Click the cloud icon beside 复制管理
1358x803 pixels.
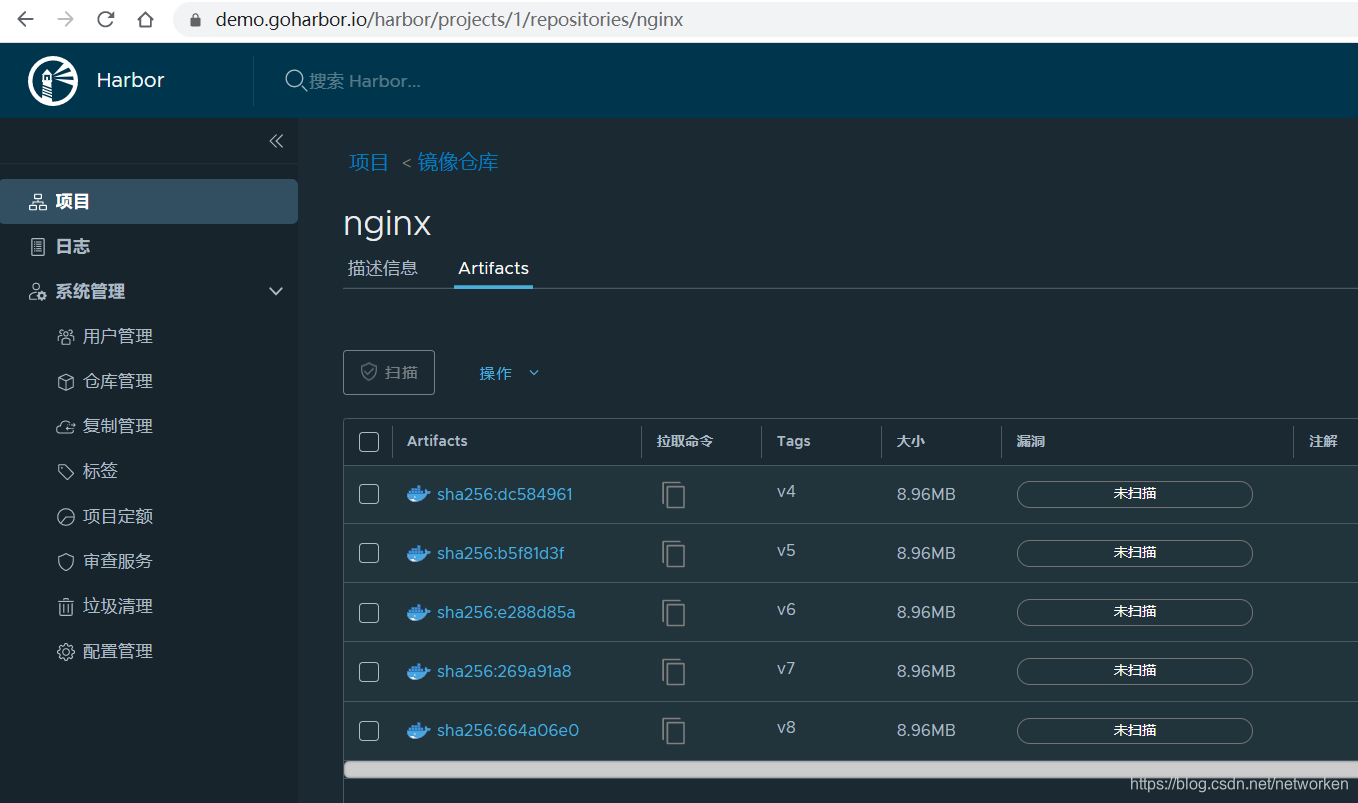66,427
